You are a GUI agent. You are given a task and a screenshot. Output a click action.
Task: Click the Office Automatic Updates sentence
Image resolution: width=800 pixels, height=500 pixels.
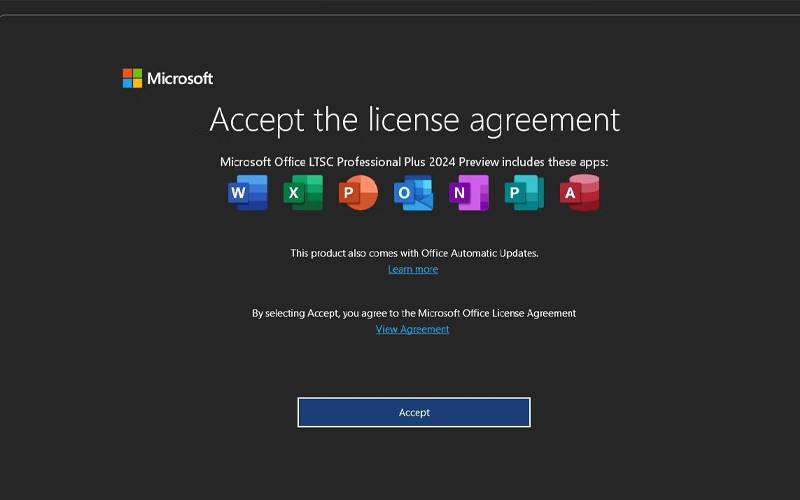414,253
